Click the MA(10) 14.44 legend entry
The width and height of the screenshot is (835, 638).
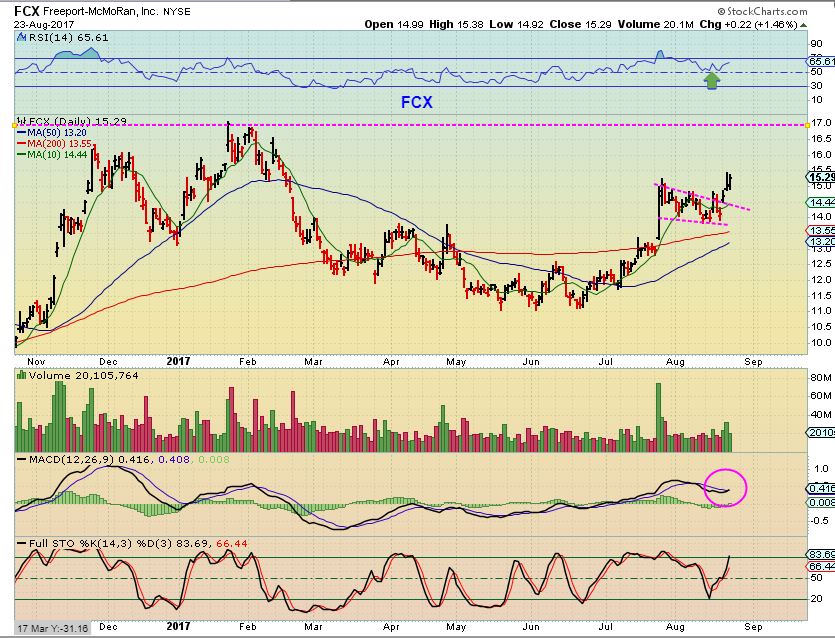tap(56, 154)
